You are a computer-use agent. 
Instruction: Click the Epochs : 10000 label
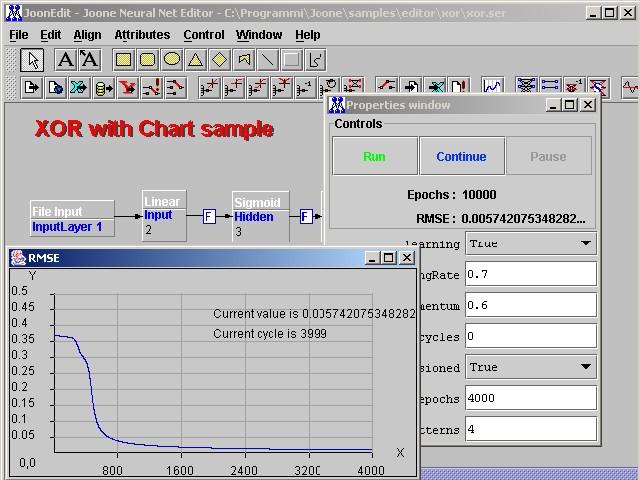coord(452,195)
